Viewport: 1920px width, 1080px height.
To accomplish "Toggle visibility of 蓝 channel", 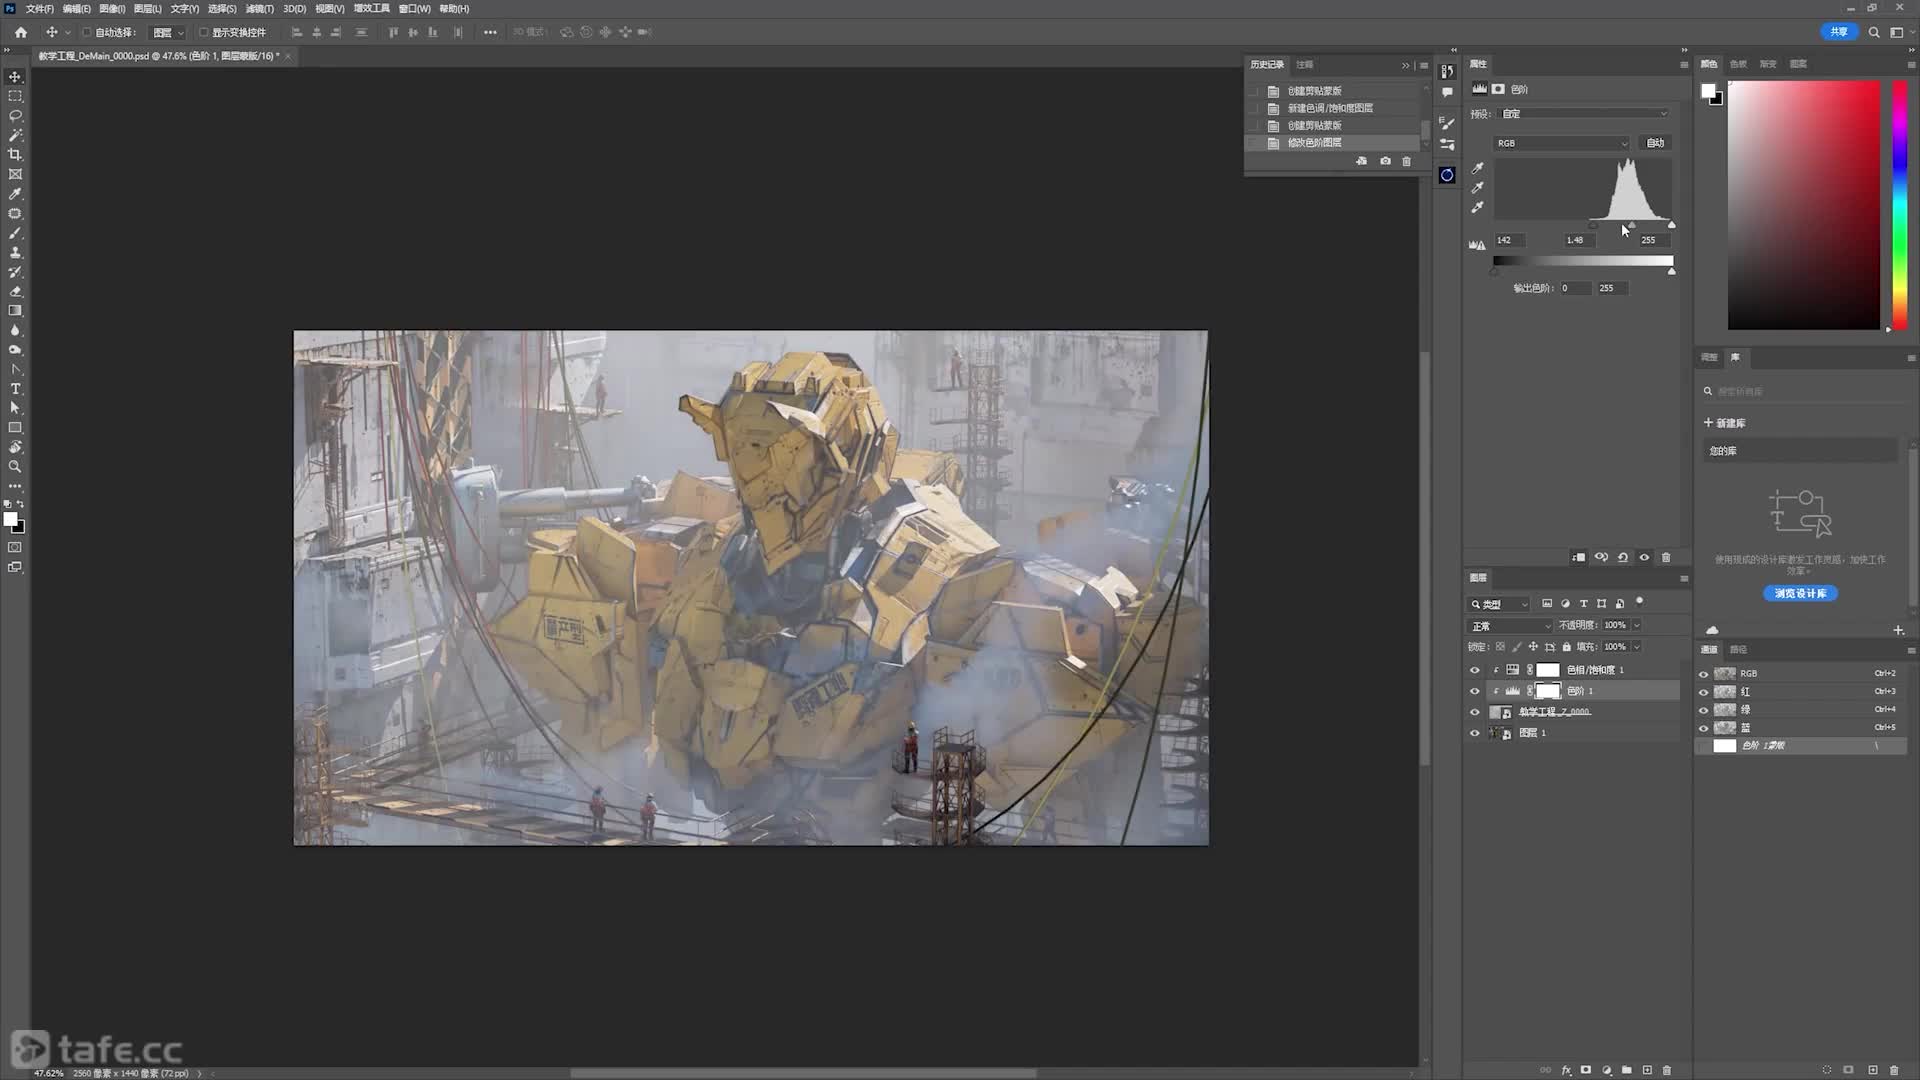I will pos(1704,728).
